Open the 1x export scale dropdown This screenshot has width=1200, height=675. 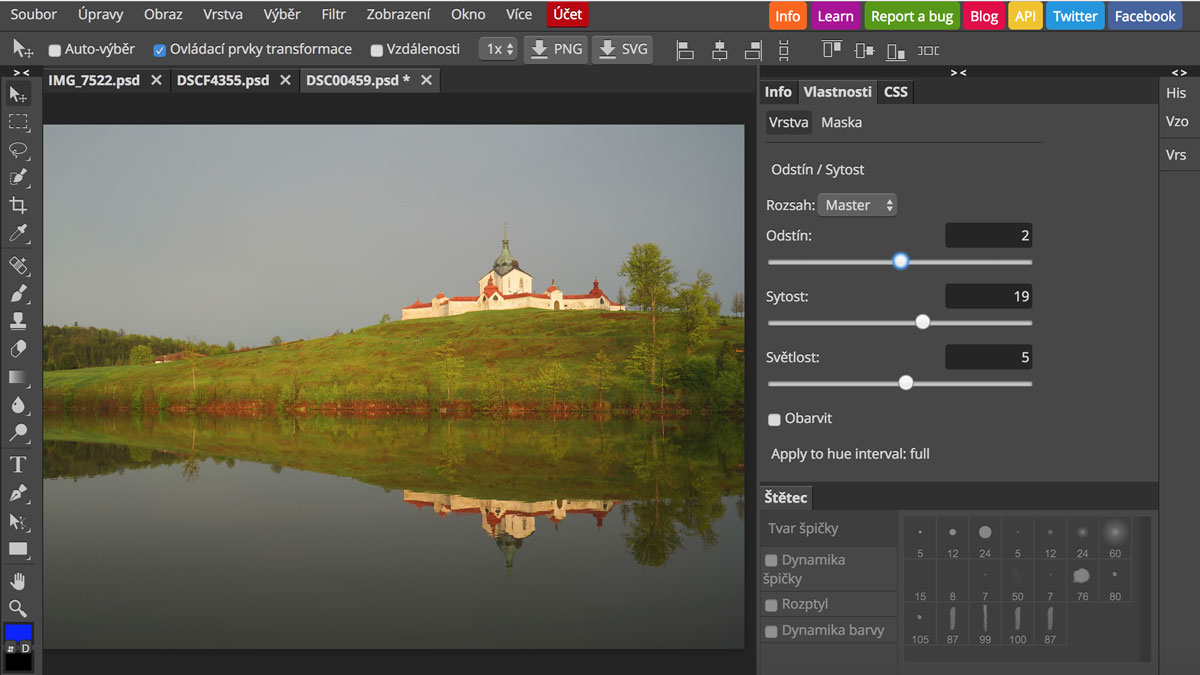498,49
